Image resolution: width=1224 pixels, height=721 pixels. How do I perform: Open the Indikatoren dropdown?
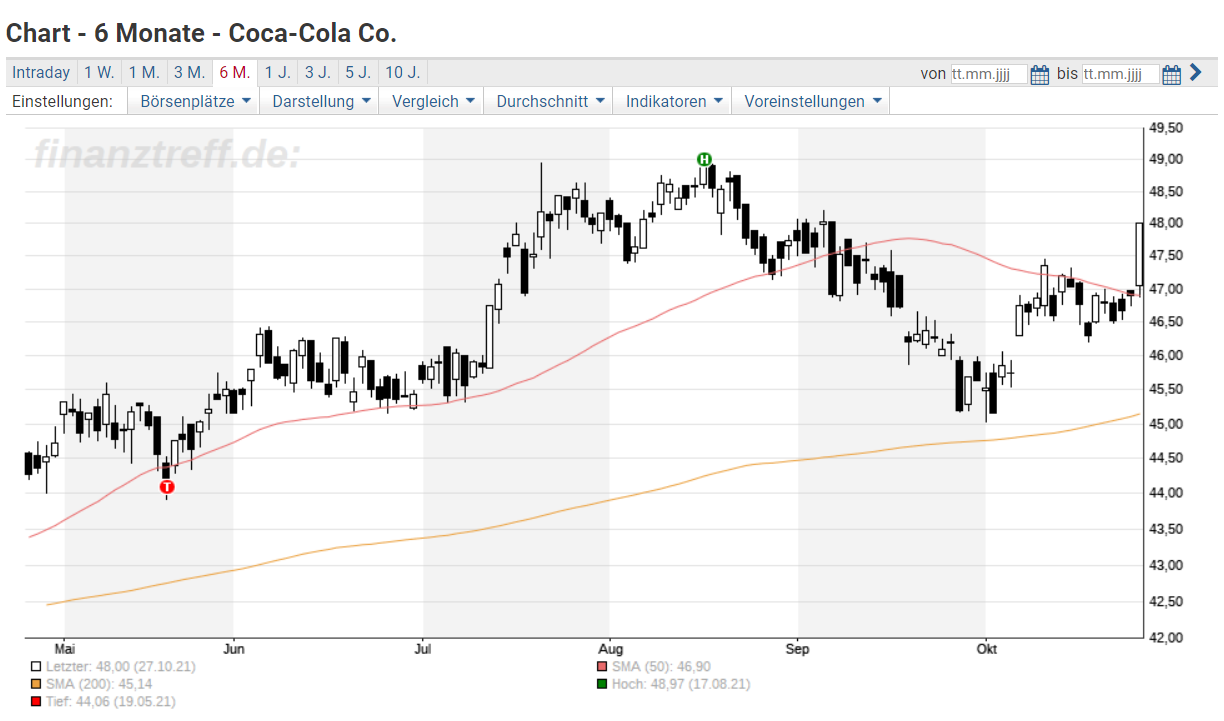[673, 101]
